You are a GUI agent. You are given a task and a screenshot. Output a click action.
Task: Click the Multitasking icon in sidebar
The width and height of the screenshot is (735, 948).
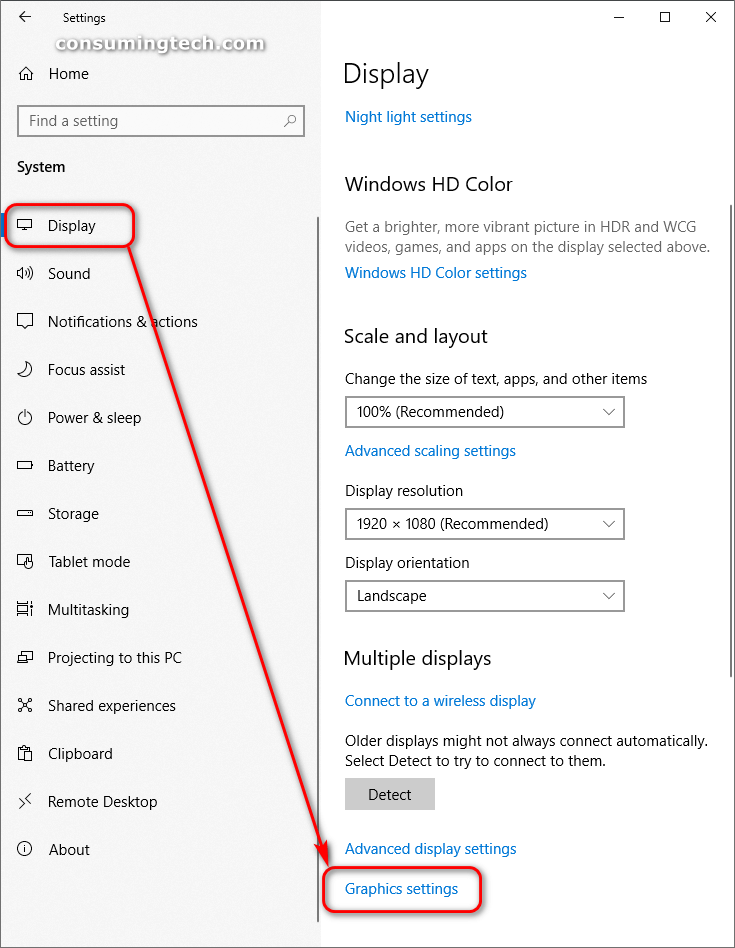(x=26, y=609)
